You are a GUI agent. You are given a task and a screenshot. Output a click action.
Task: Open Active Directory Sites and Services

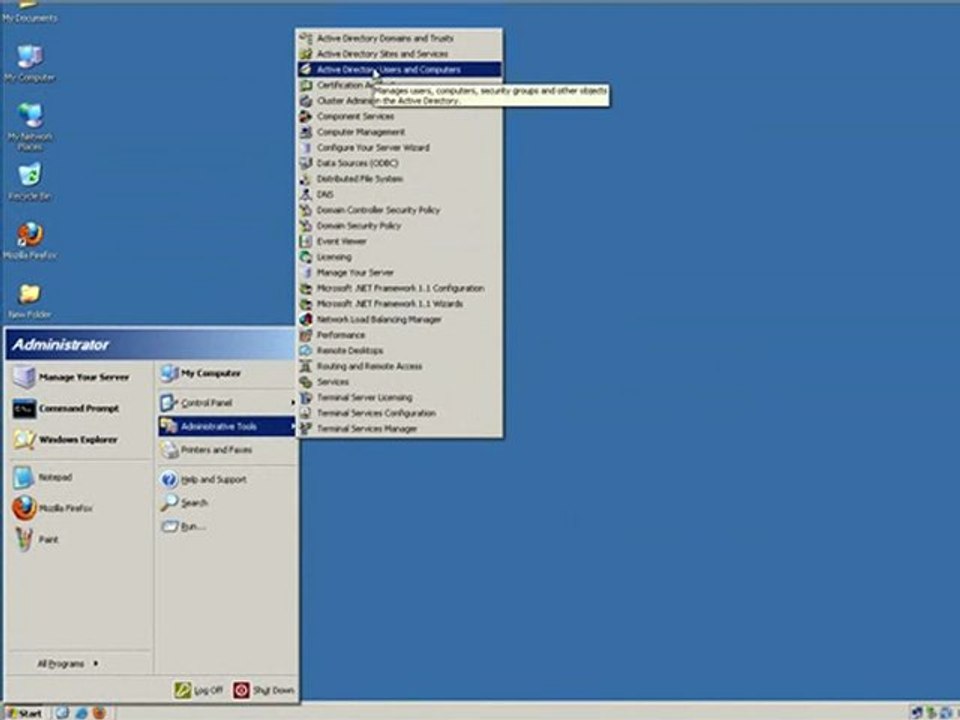(x=399, y=54)
